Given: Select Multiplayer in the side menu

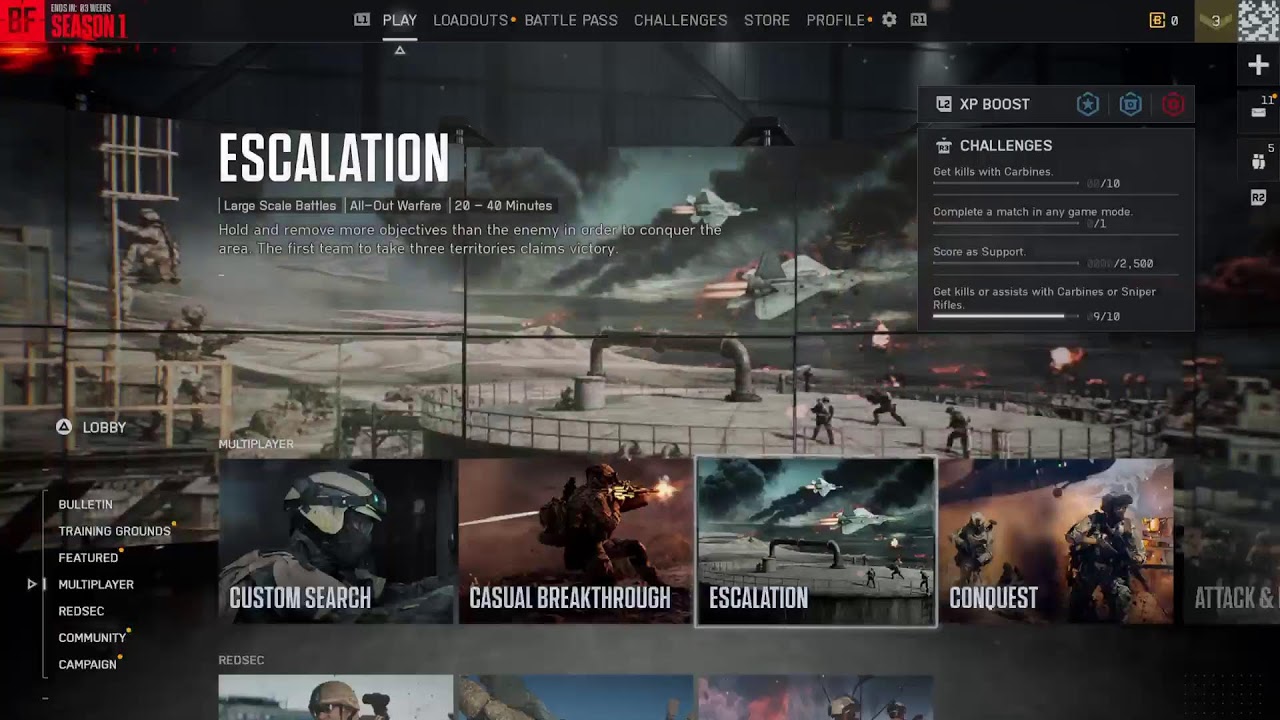Looking at the screenshot, I should [x=96, y=584].
